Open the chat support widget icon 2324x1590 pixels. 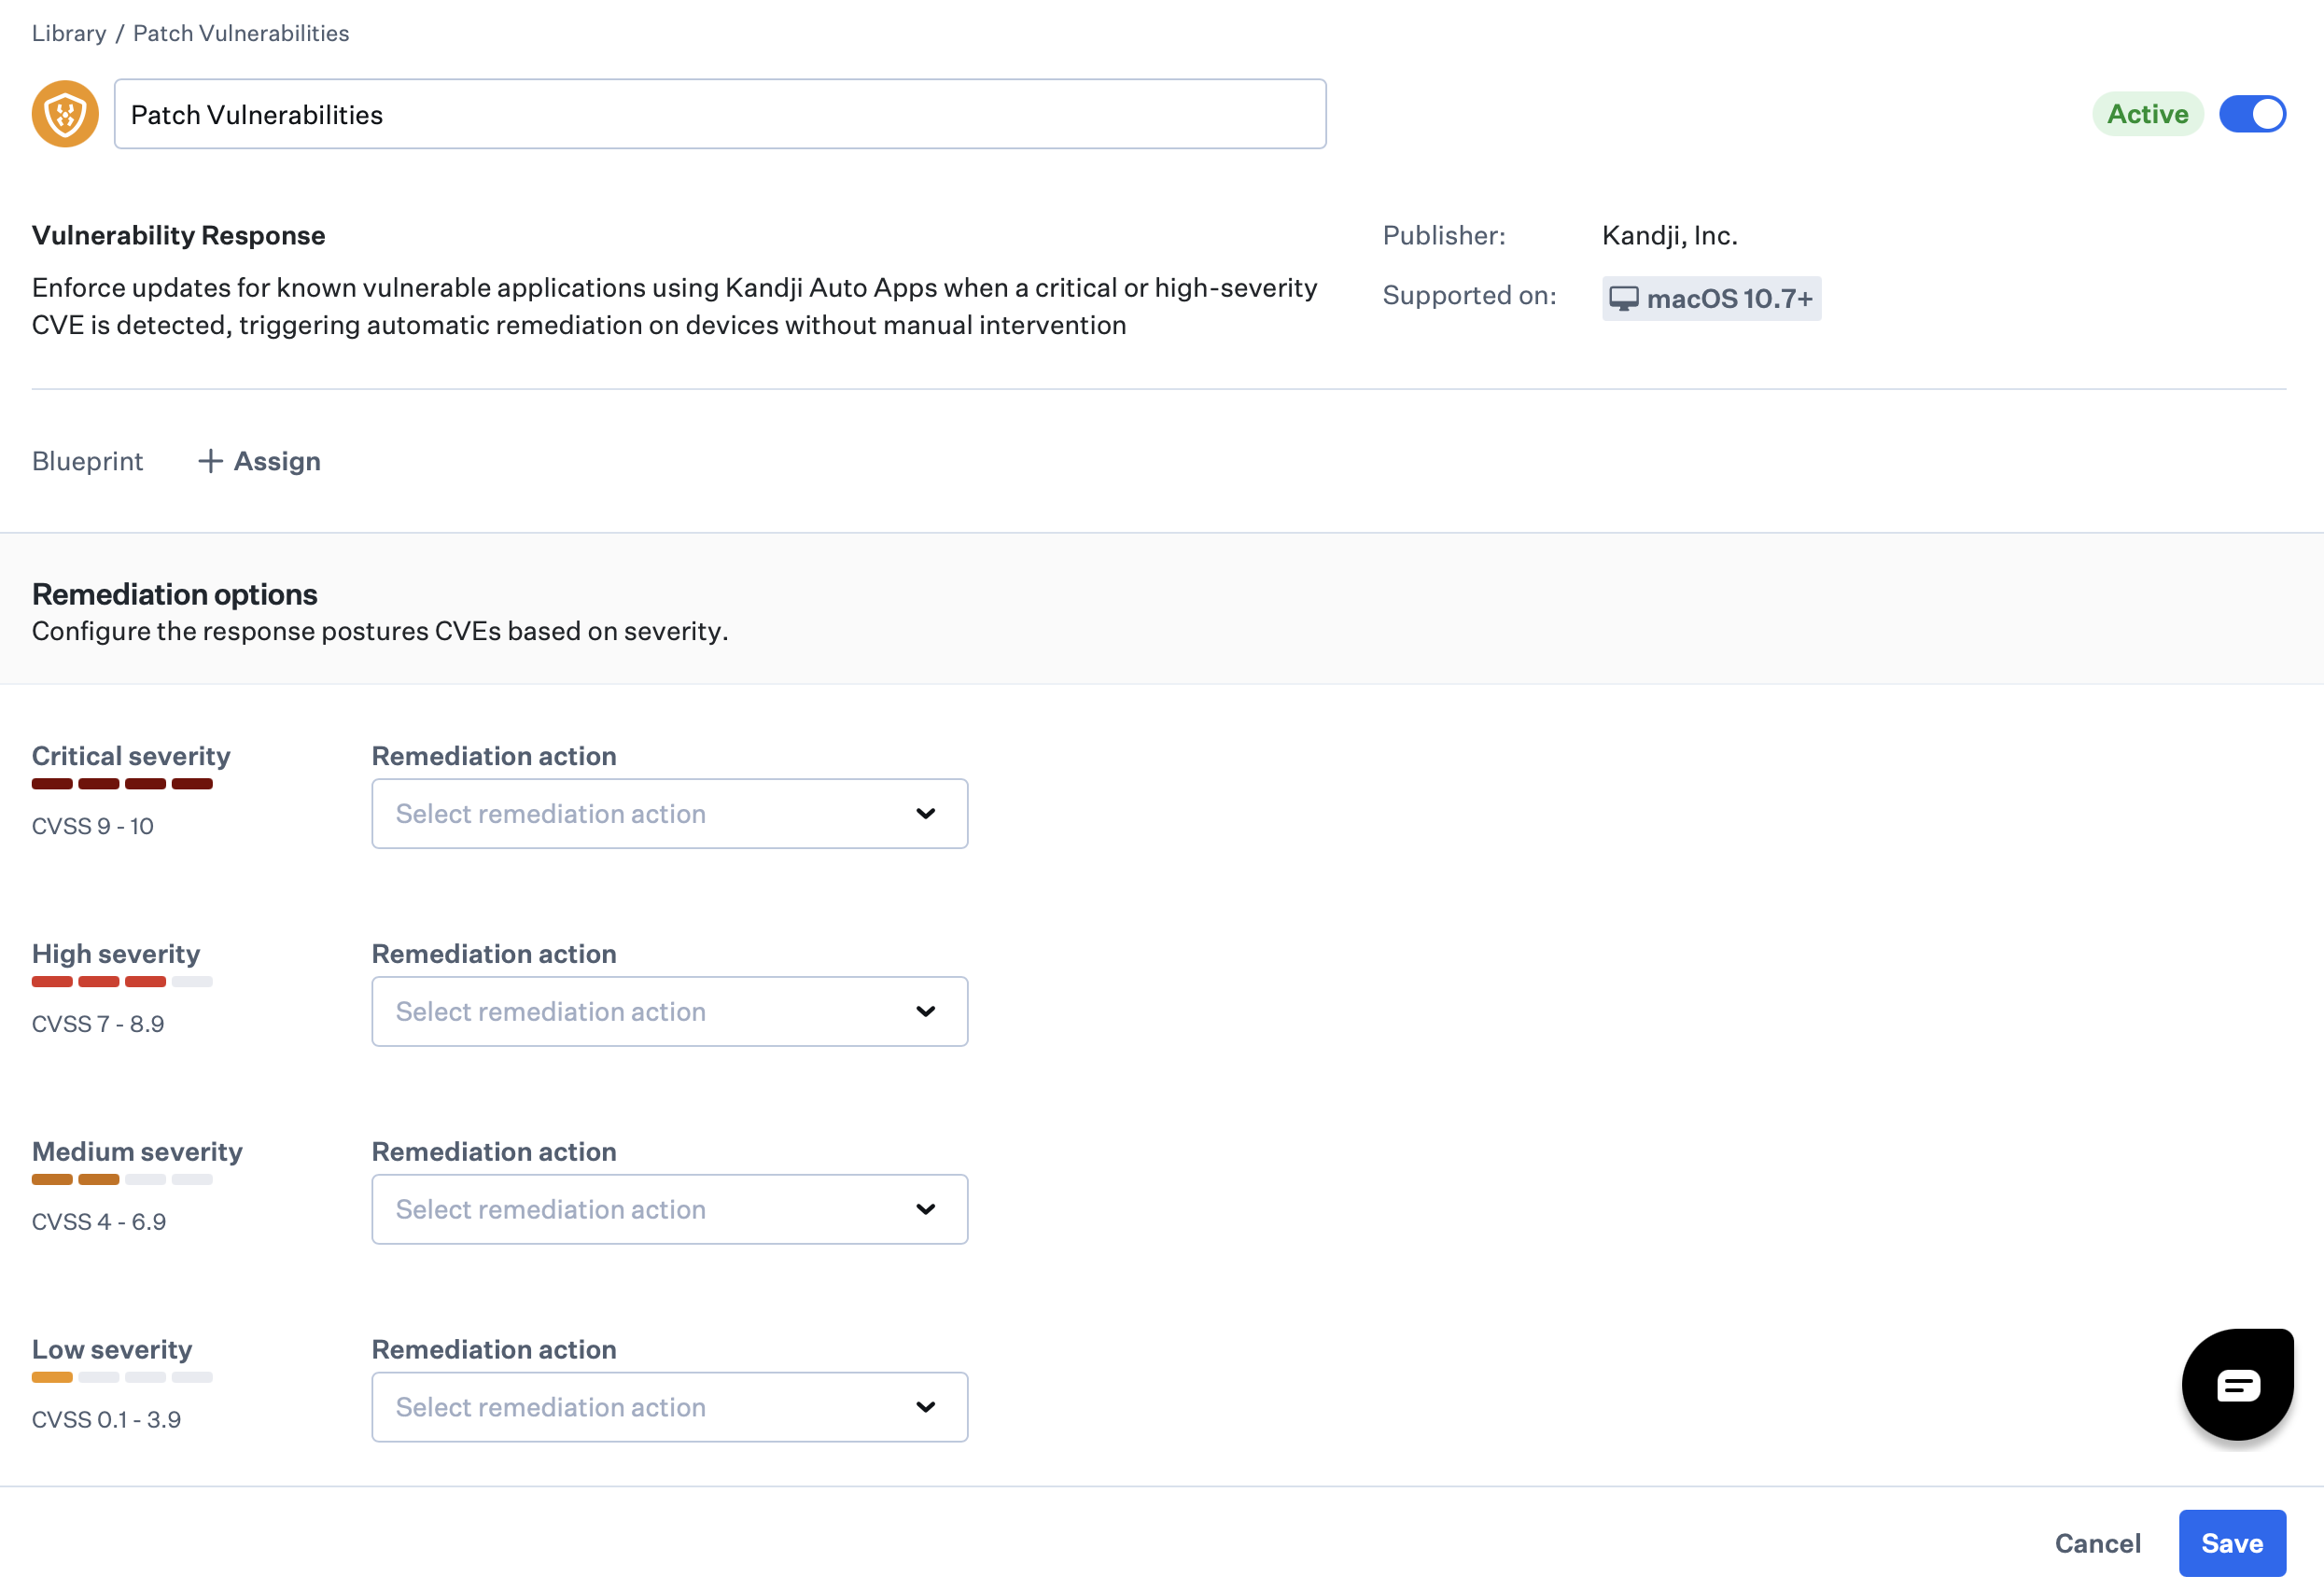[2237, 1384]
